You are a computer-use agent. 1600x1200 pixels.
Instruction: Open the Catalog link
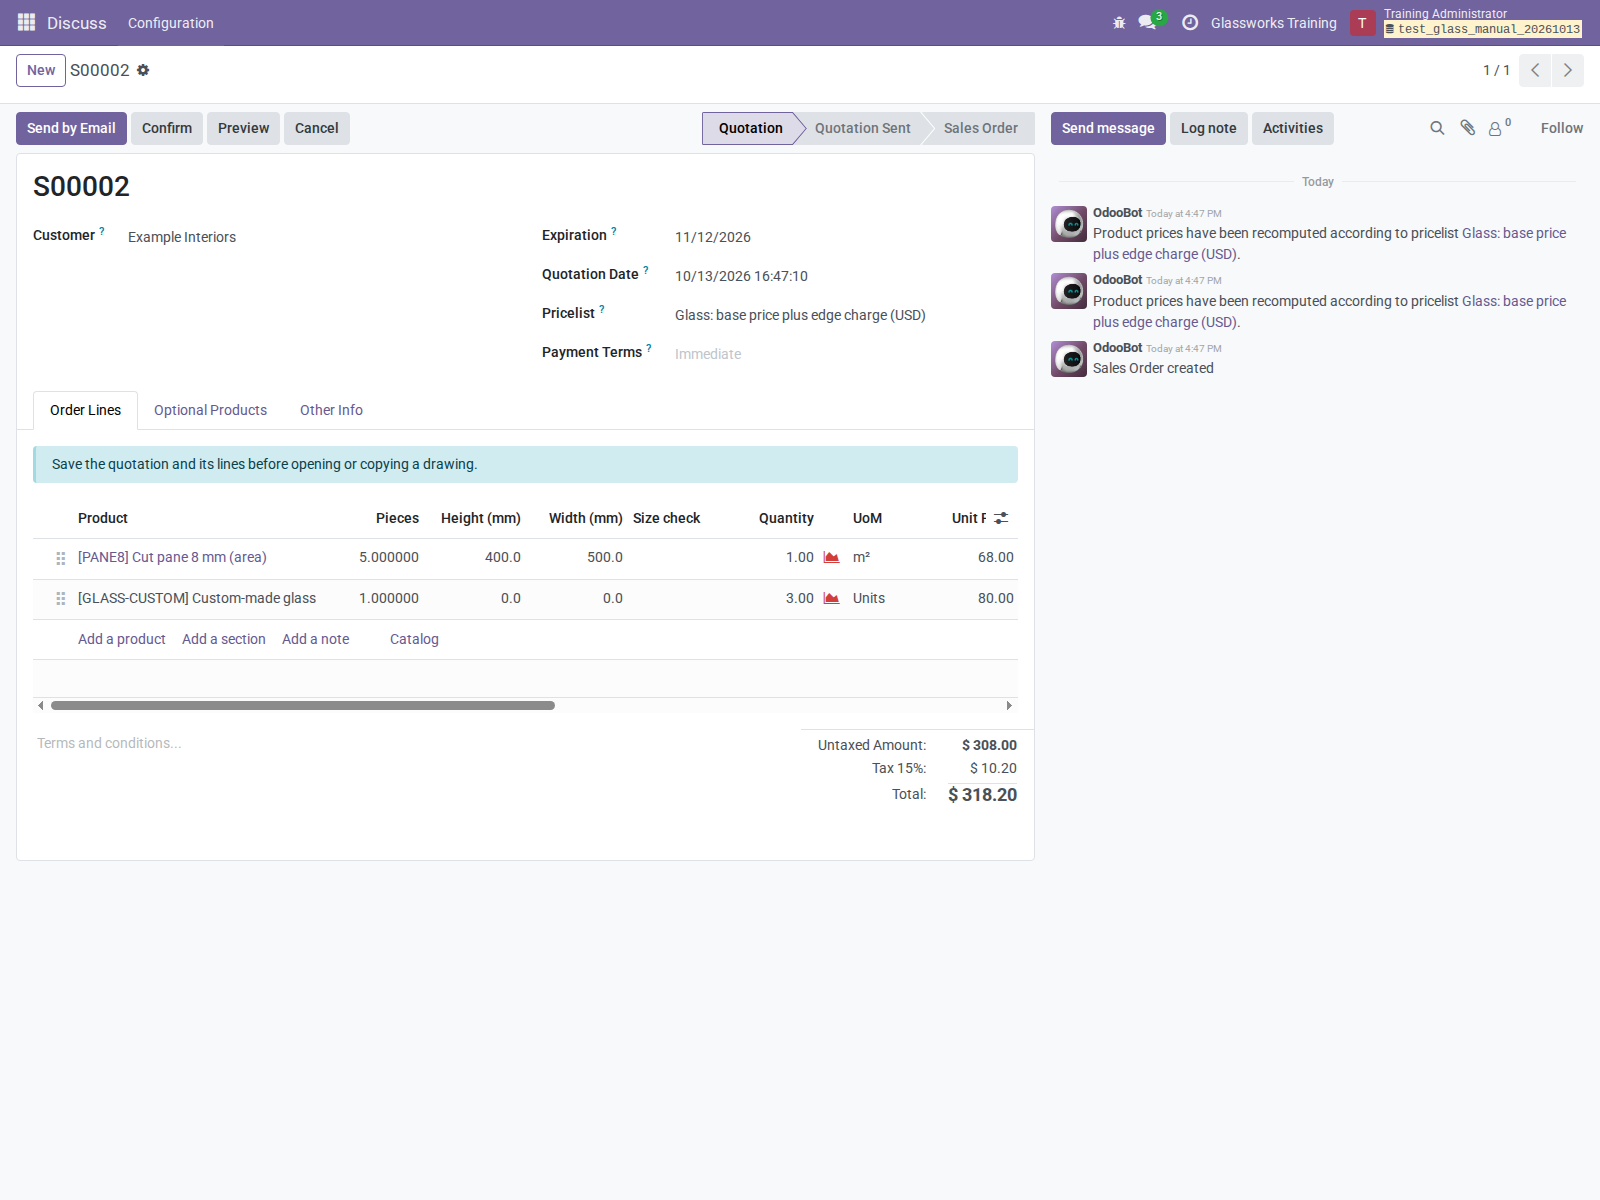tap(414, 639)
